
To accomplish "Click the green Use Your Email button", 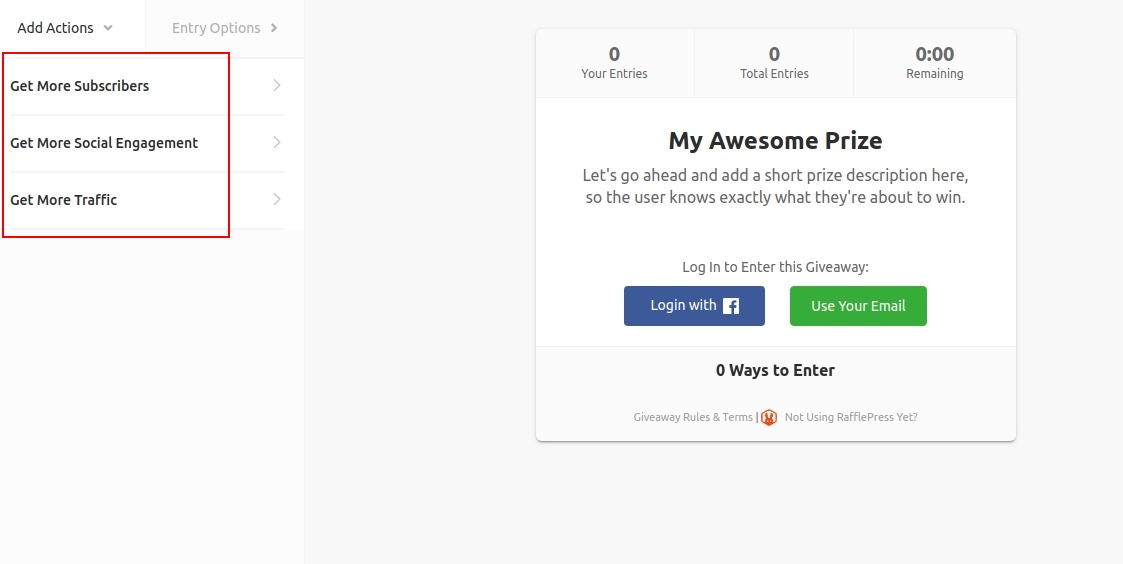I will point(858,306).
